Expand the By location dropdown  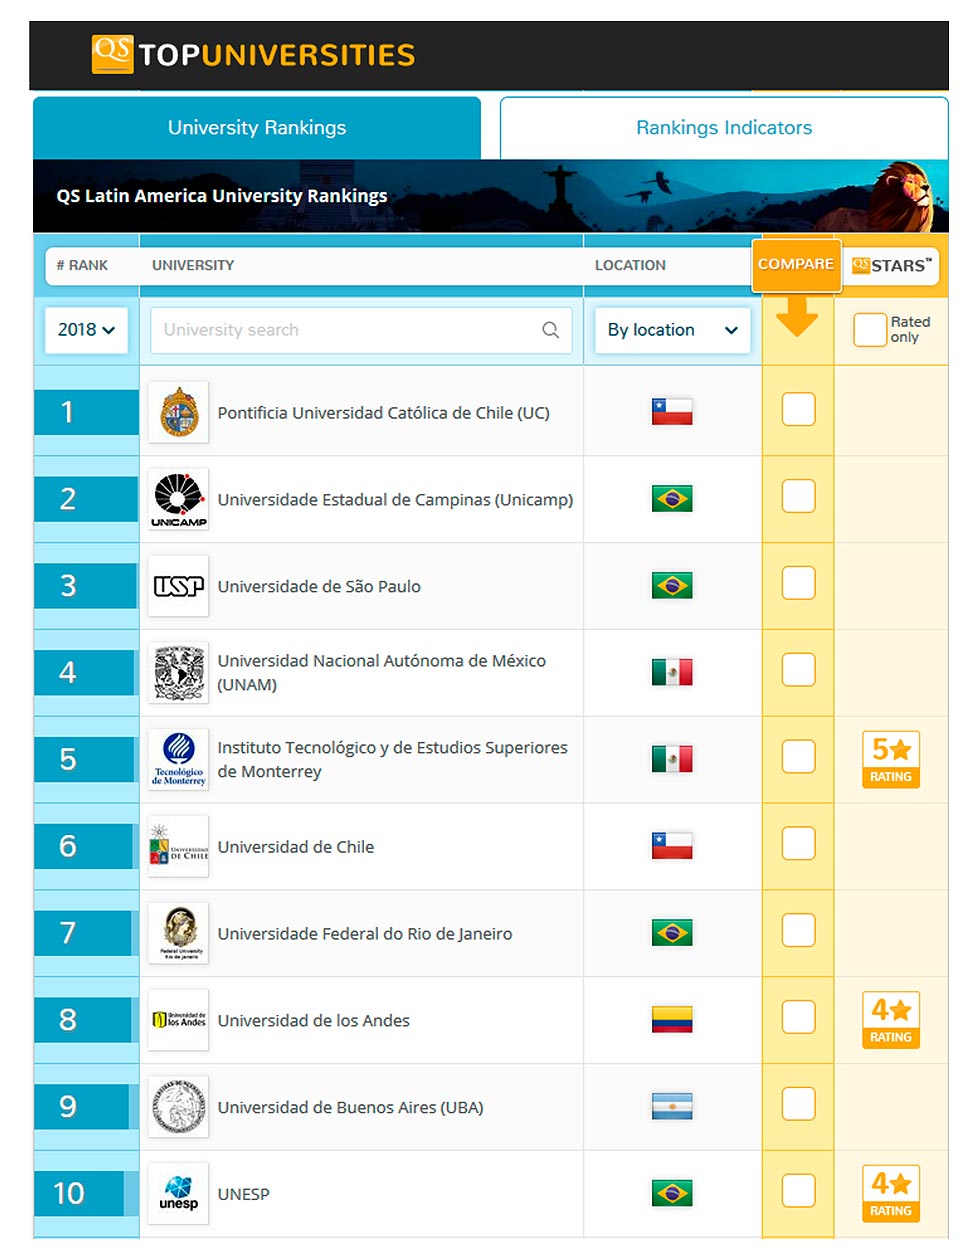coord(672,330)
